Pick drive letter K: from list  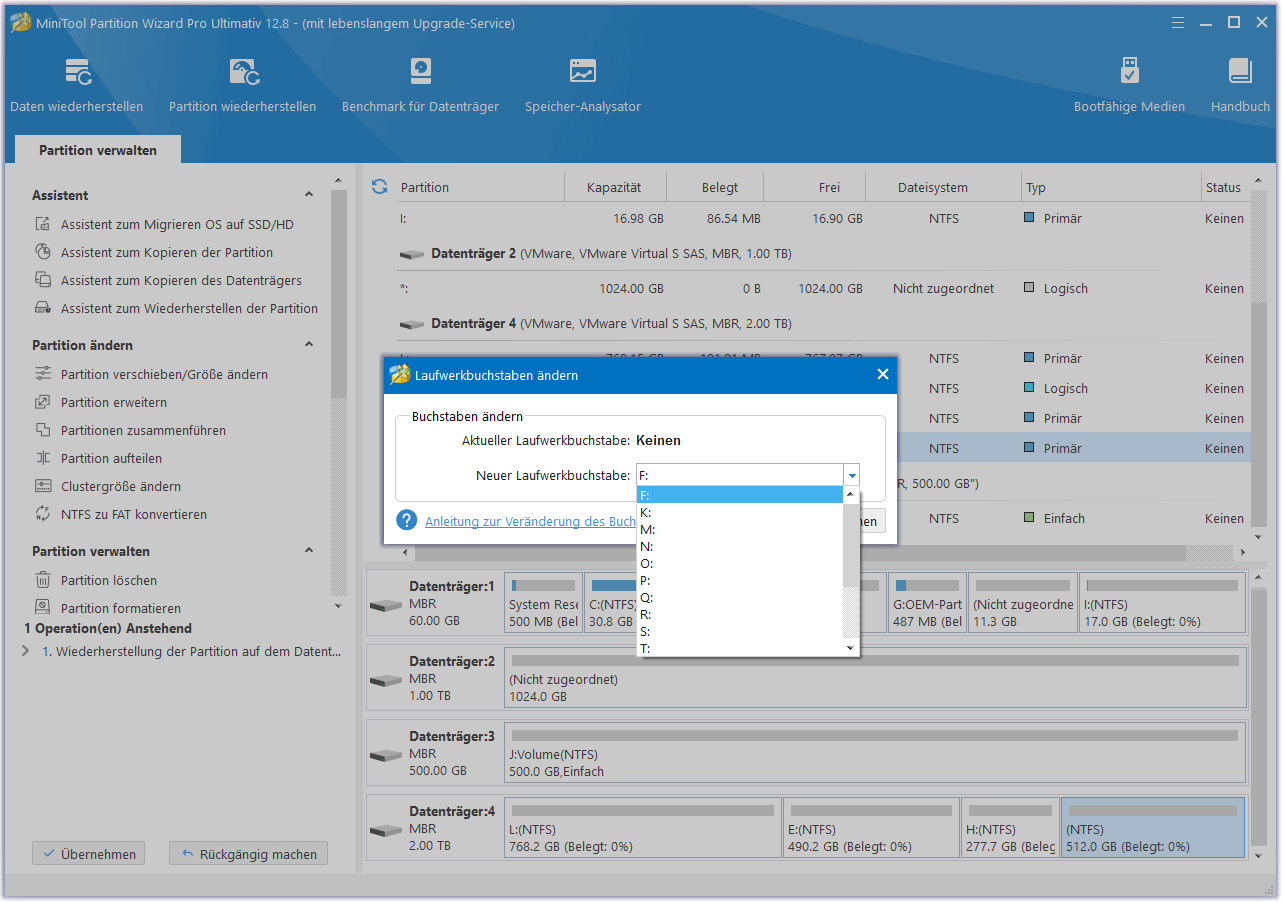click(740, 512)
